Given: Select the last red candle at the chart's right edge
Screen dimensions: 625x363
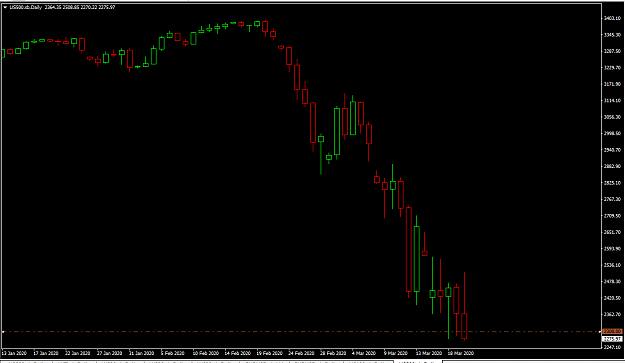Looking at the screenshot, I should pos(464,326).
